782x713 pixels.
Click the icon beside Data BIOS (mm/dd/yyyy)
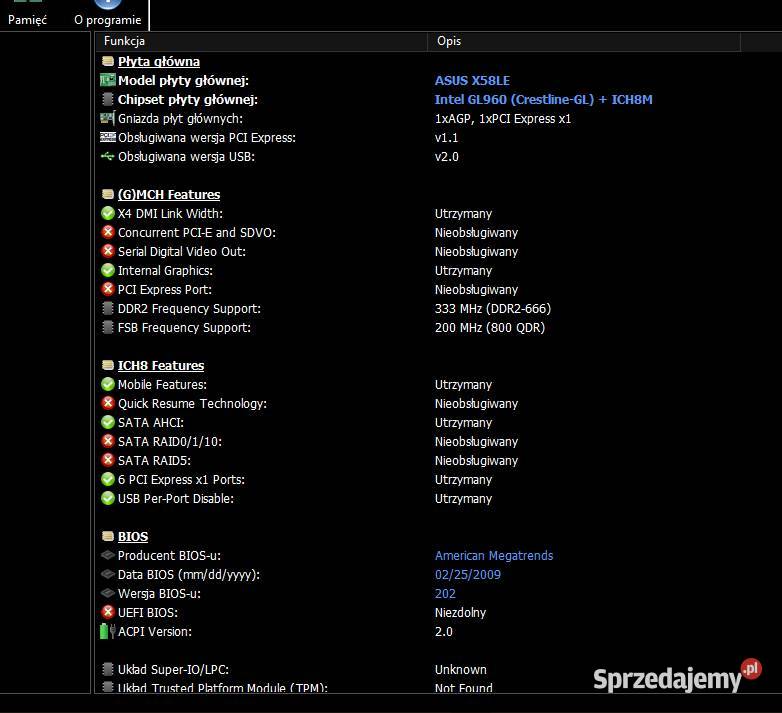click(108, 574)
